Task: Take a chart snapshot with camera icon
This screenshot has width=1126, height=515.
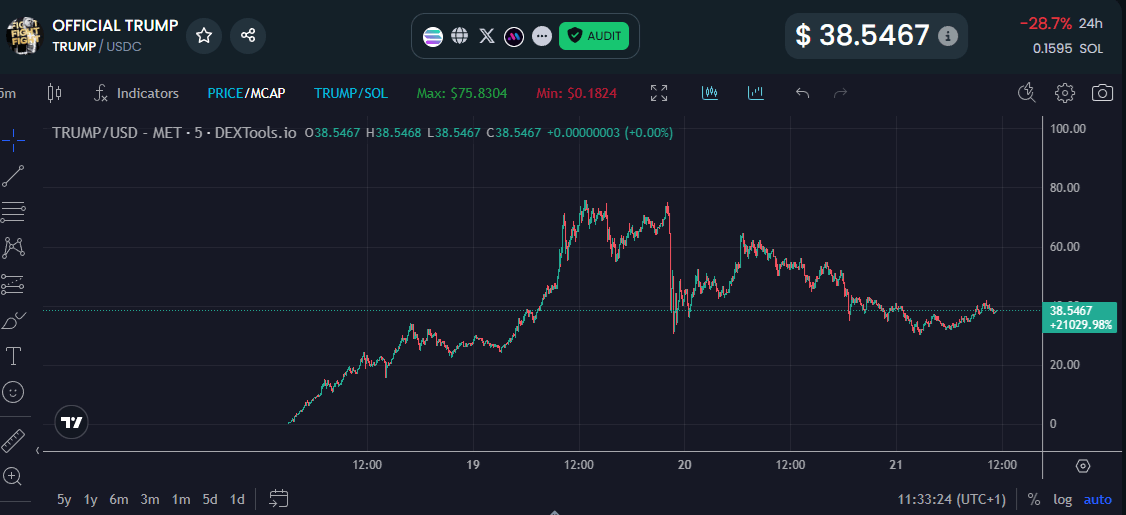Action: pyautogui.click(x=1102, y=93)
